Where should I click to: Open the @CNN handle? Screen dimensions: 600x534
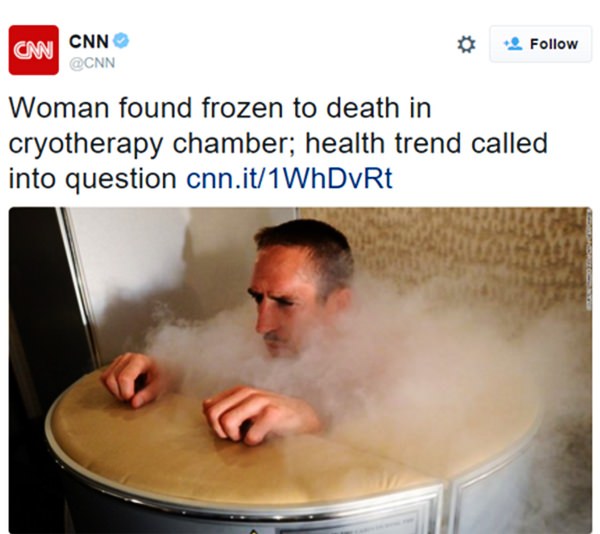tap(92, 63)
